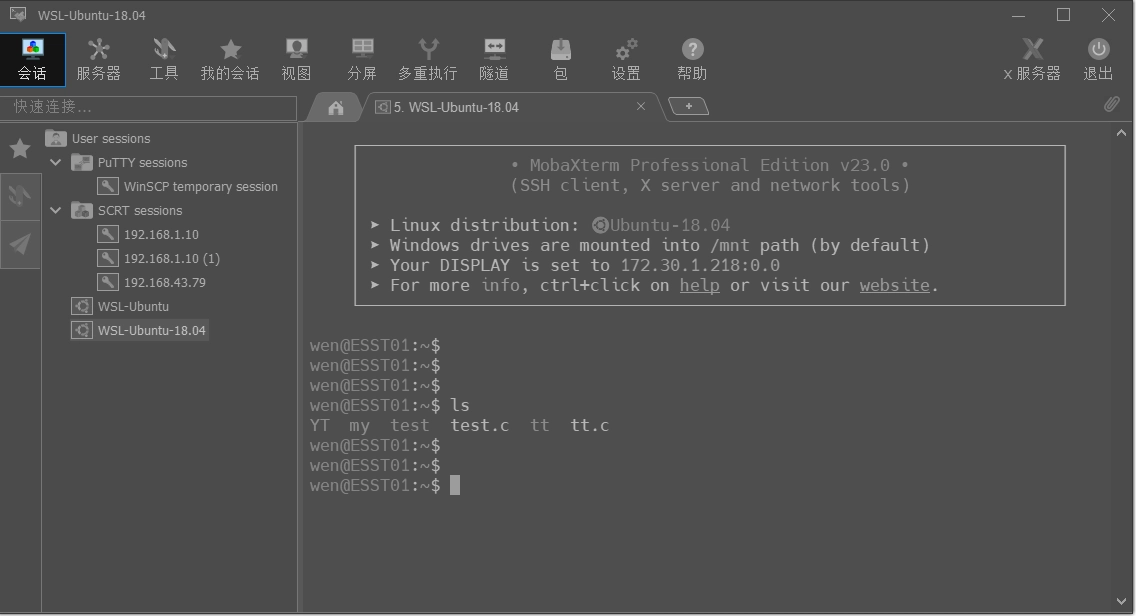This screenshot has height=616, width=1141.
Task: Click the MobaXterm window title bar icon
Action: pyautogui.click(x=18, y=15)
